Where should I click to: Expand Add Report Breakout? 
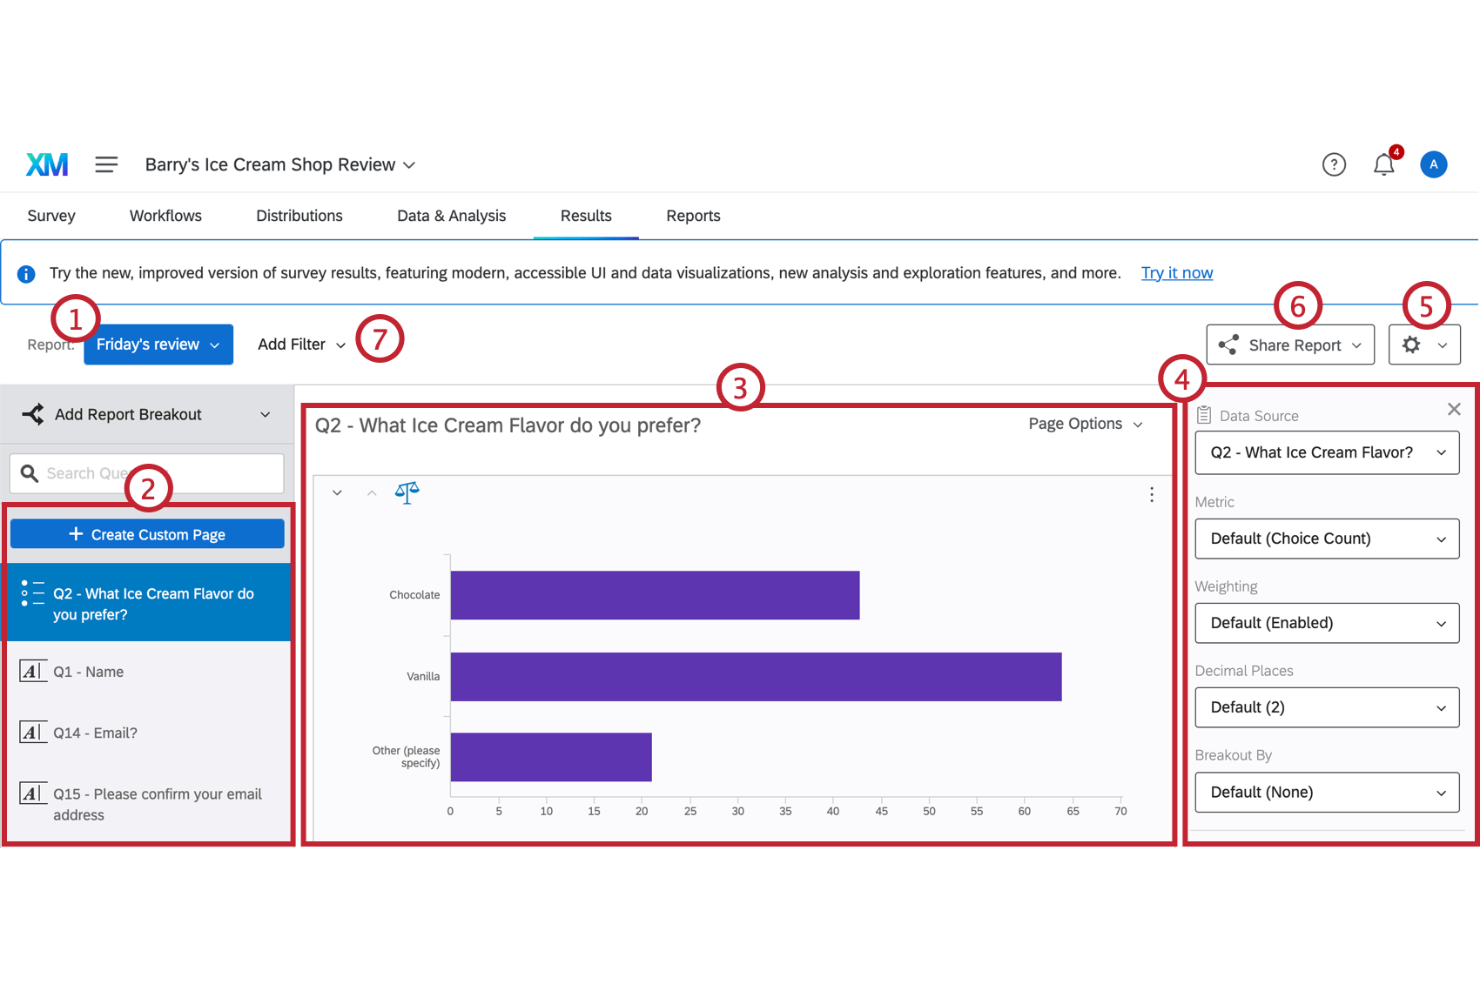click(147, 415)
